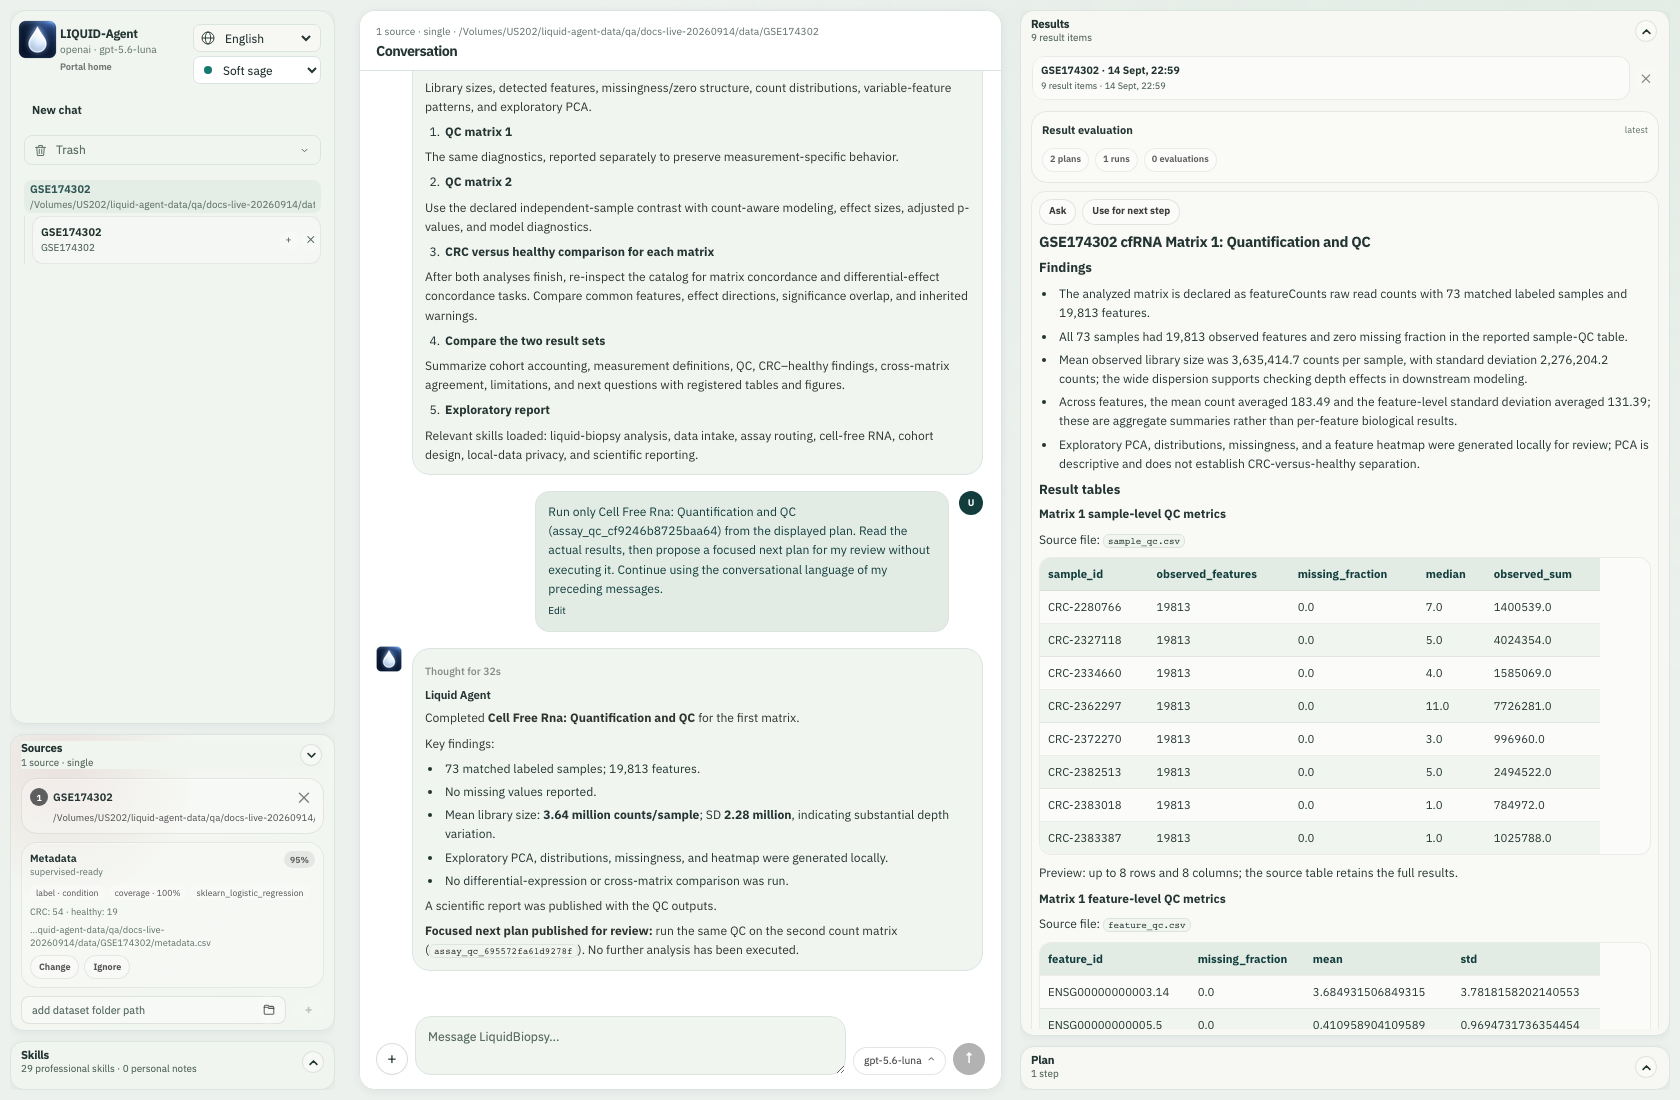Image resolution: width=1680 pixels, height=1100 pixels.
Task: Remove the GSE174302 source with its X icon
Action: 304,797
